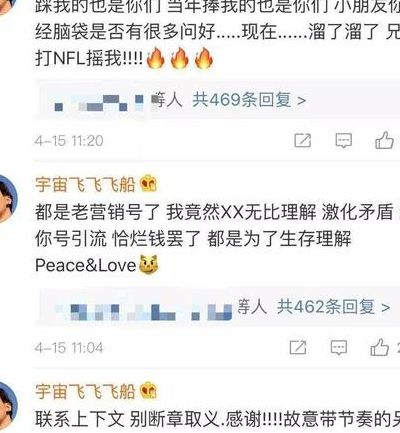Expand 共469条回复 reply thread
This screenshot has height=433, width=400.
249,100
